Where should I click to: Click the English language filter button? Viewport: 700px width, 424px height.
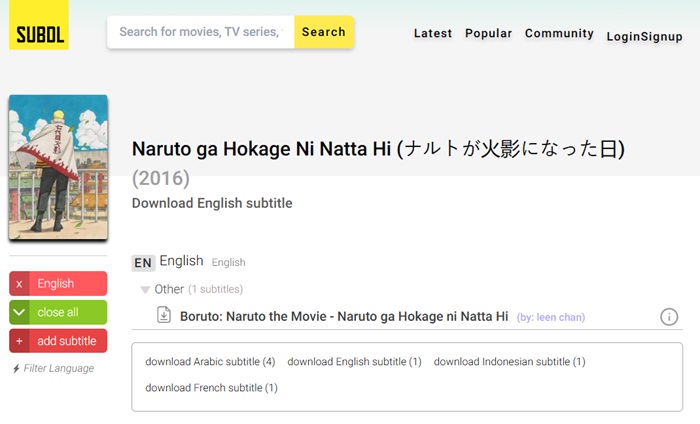click(x=58, y=283)
